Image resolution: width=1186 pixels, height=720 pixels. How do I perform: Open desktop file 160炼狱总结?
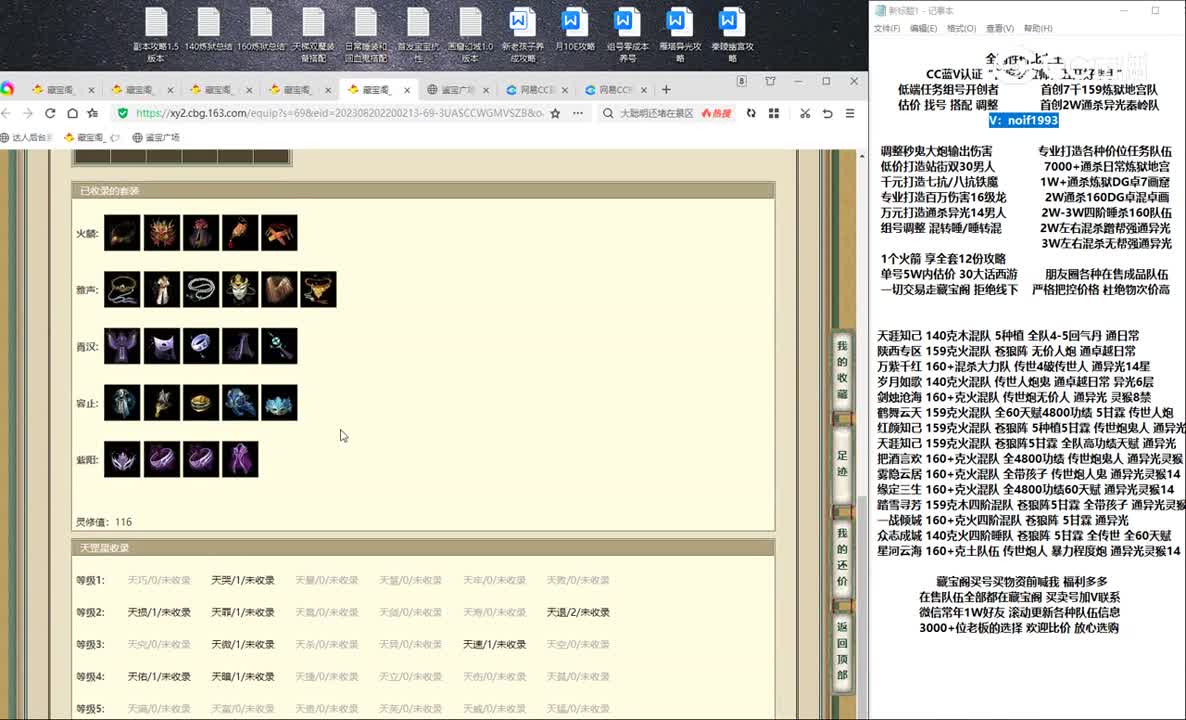261,29
